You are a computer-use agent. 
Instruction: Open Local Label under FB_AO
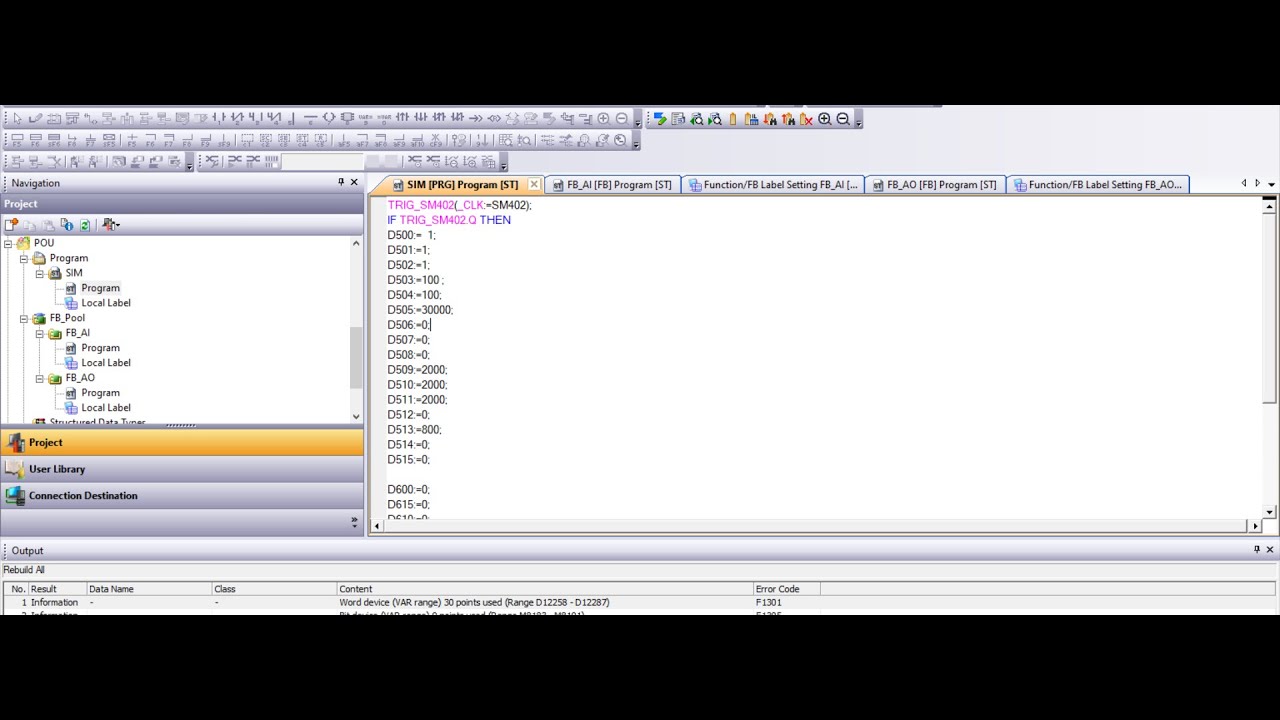(105, 408)
